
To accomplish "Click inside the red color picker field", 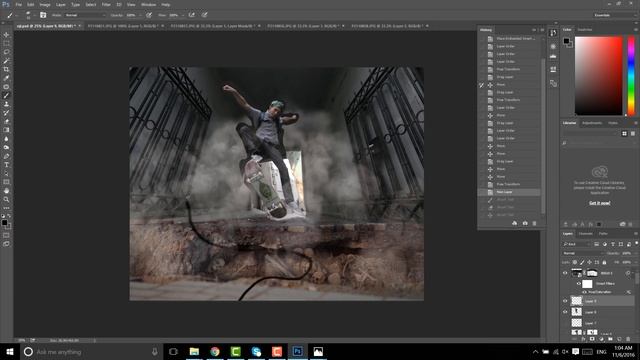I will [598, 76].
